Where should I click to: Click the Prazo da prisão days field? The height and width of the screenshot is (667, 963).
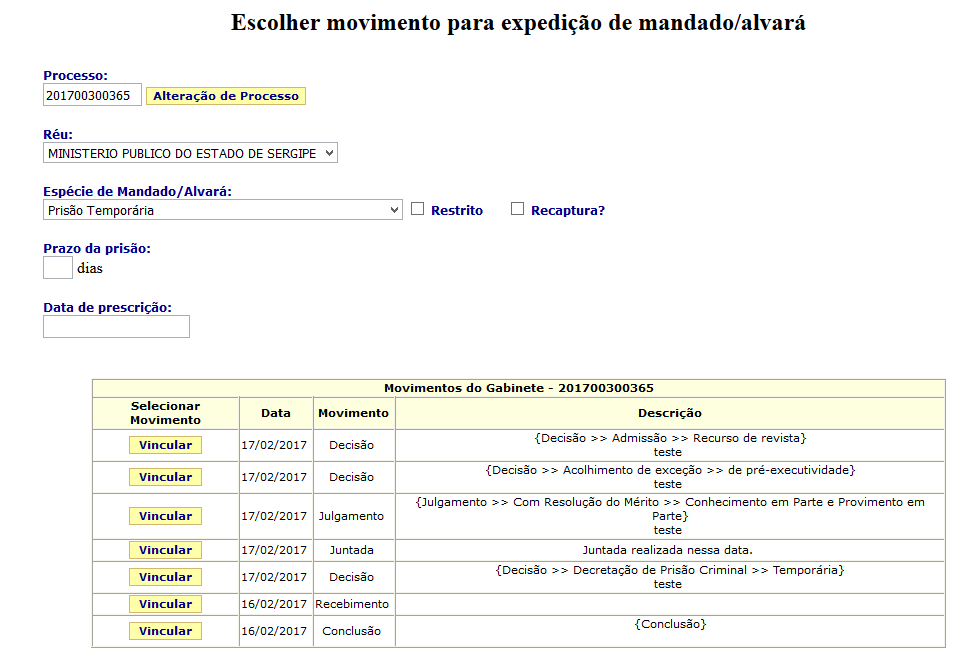(58, 268)
